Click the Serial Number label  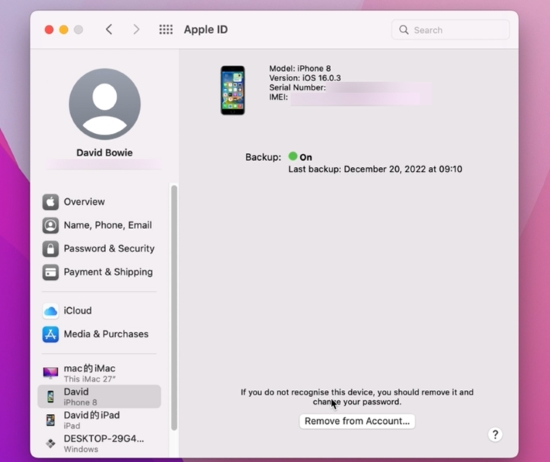pyautogui.click(x=297, y=88)
